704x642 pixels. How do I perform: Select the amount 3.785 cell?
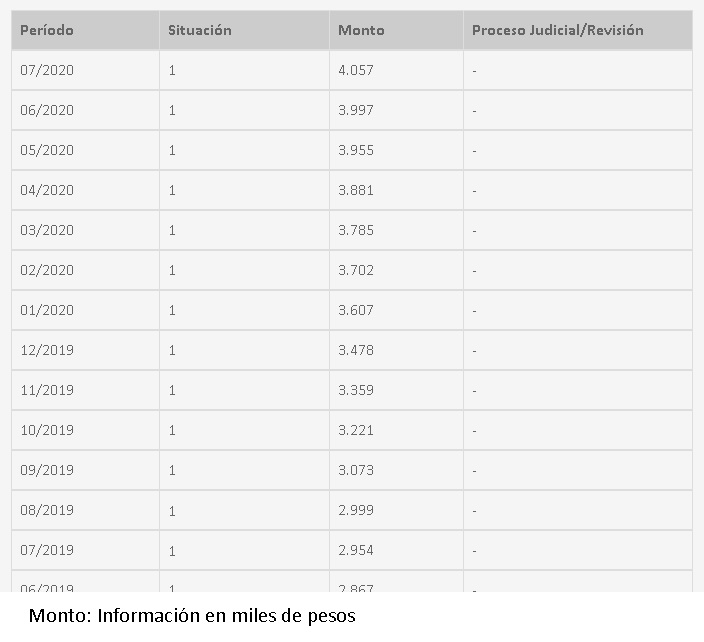pos(396,230)
